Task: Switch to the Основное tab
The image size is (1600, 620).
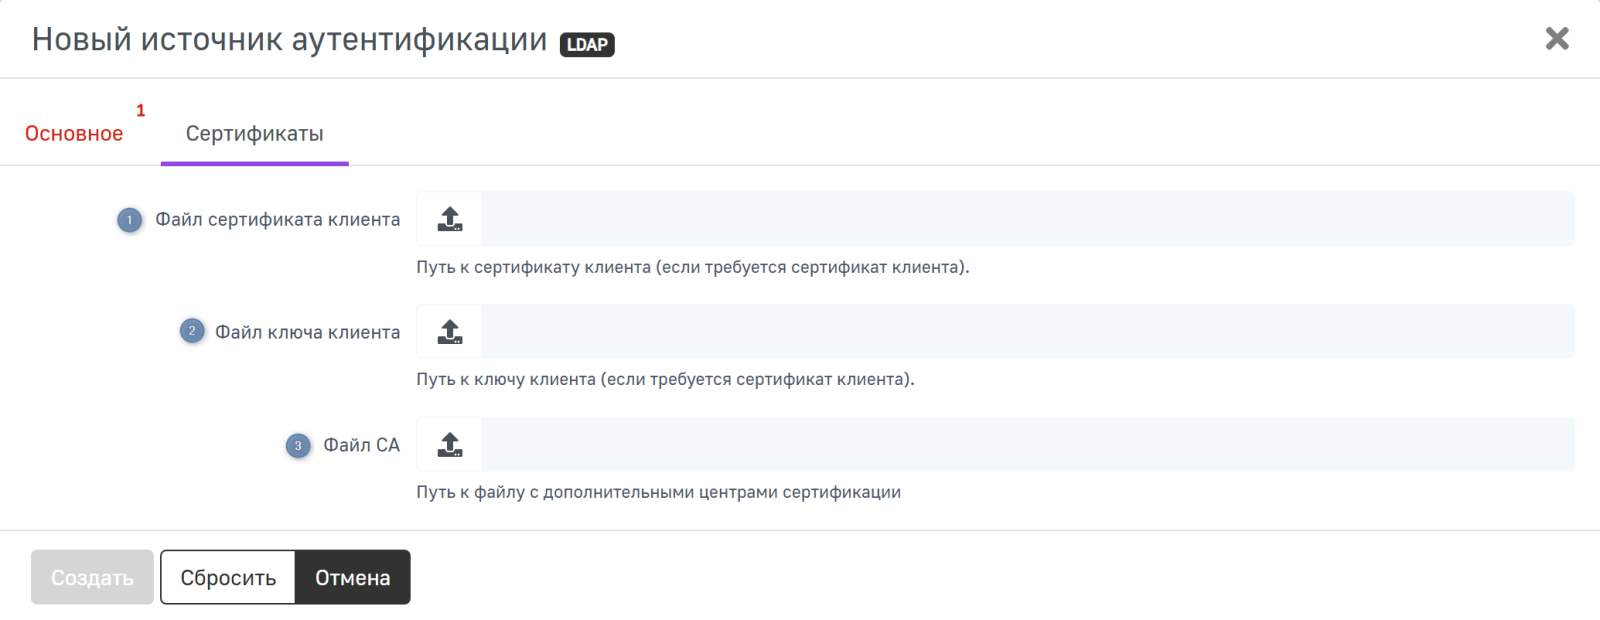Action: click(x=74, y=134)
